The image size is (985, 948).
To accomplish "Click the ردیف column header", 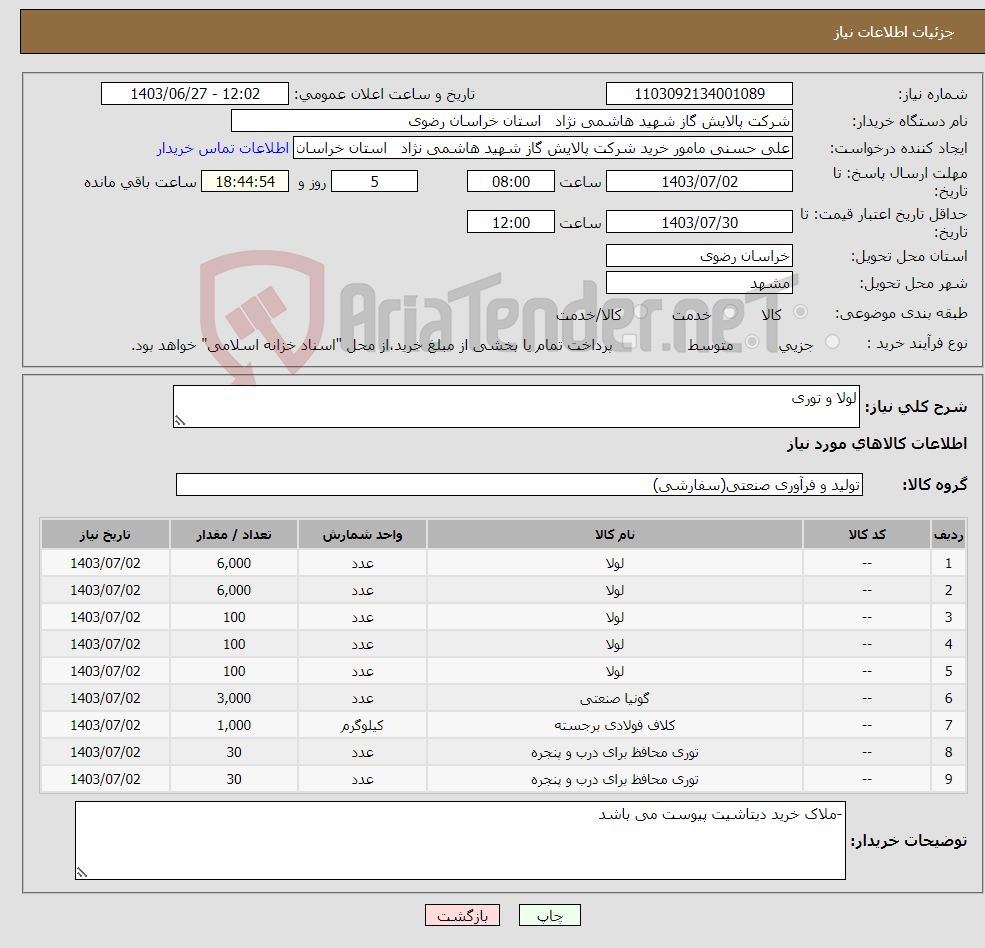I will click(948, 535).
